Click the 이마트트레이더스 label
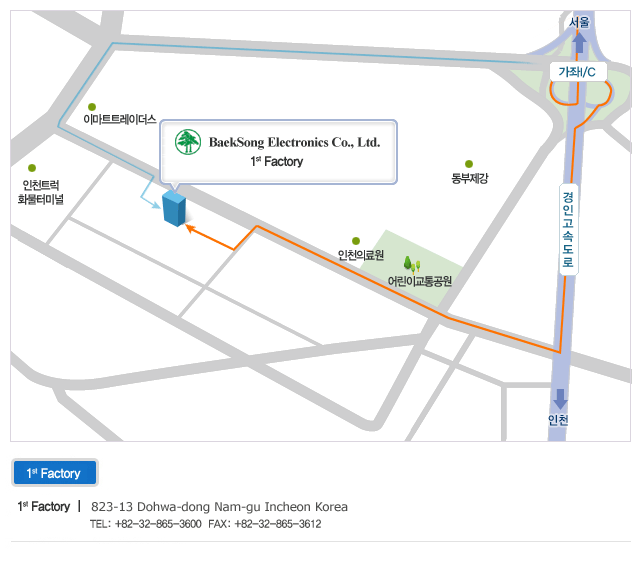 120,119
